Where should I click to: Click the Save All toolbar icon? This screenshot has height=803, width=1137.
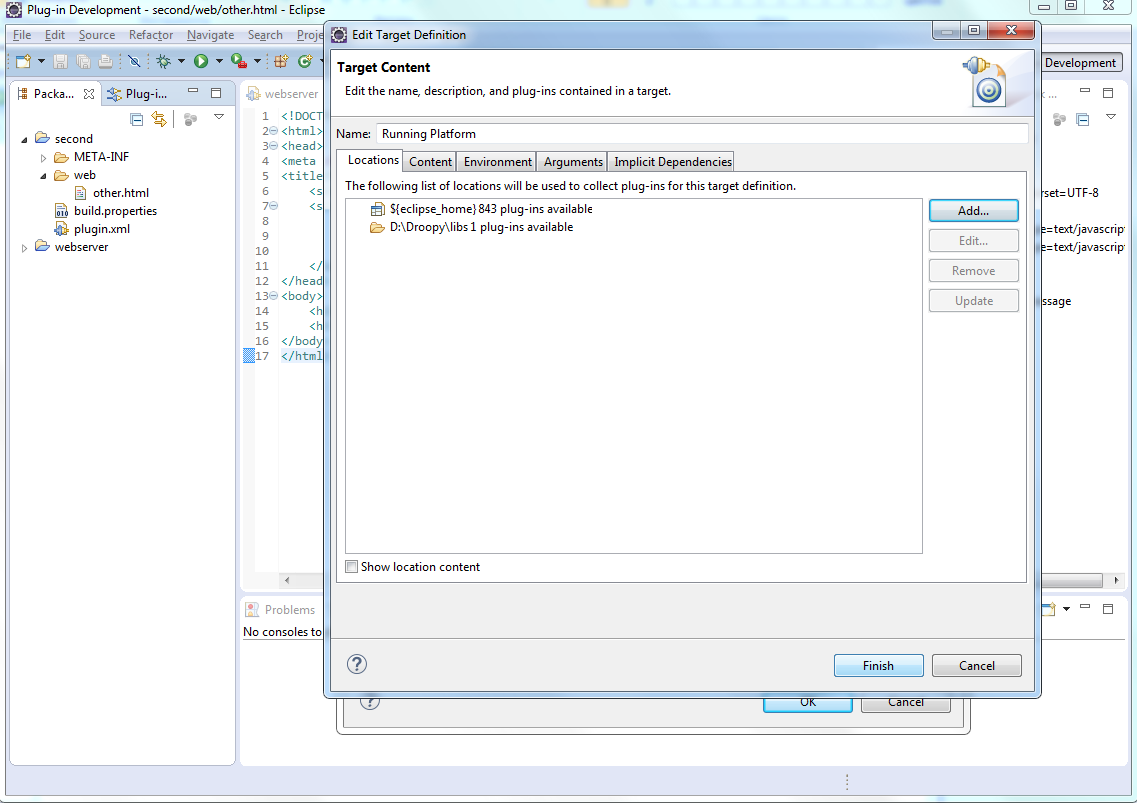click(83, 62)
